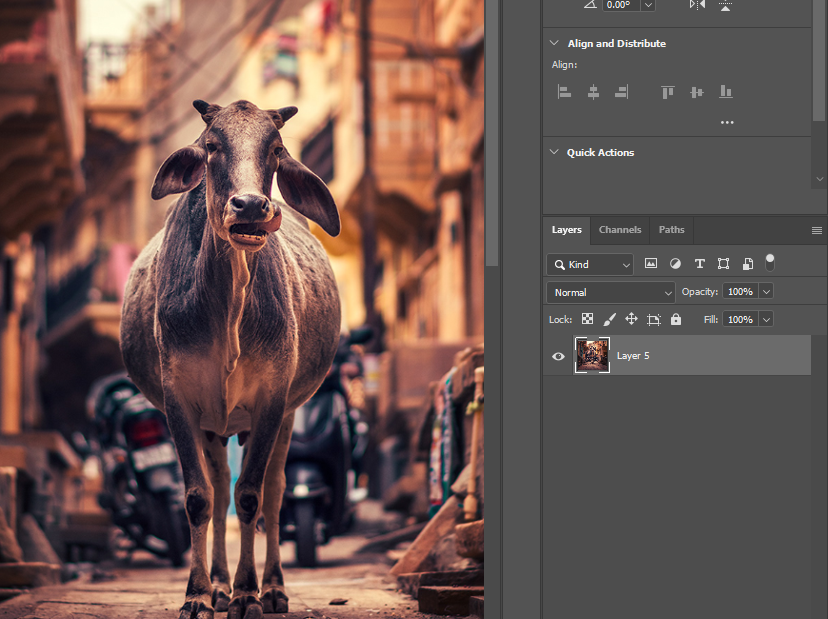
Task: Click the flip vertical icon
Action: coord(725,5)
